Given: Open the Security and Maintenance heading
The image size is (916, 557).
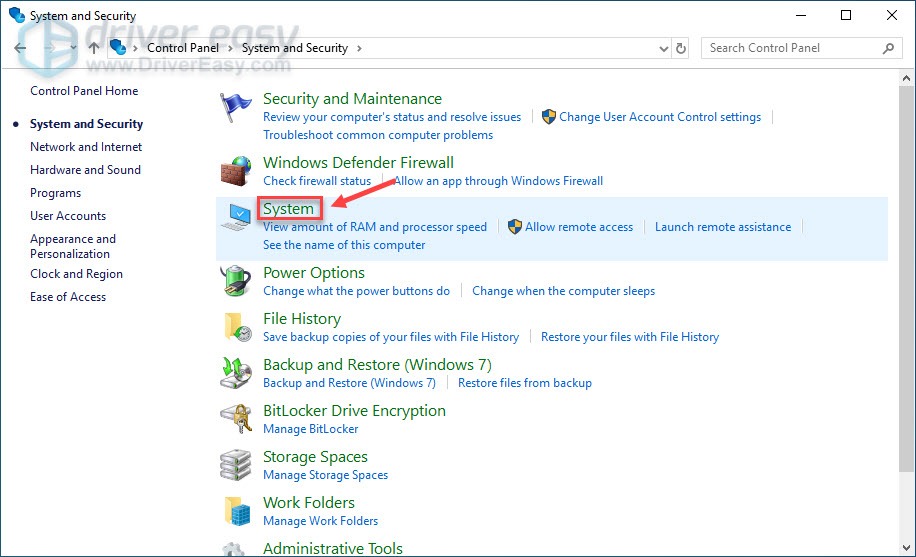Looking at the screenshot, I should pyautogui.click(x=352, y=99).
